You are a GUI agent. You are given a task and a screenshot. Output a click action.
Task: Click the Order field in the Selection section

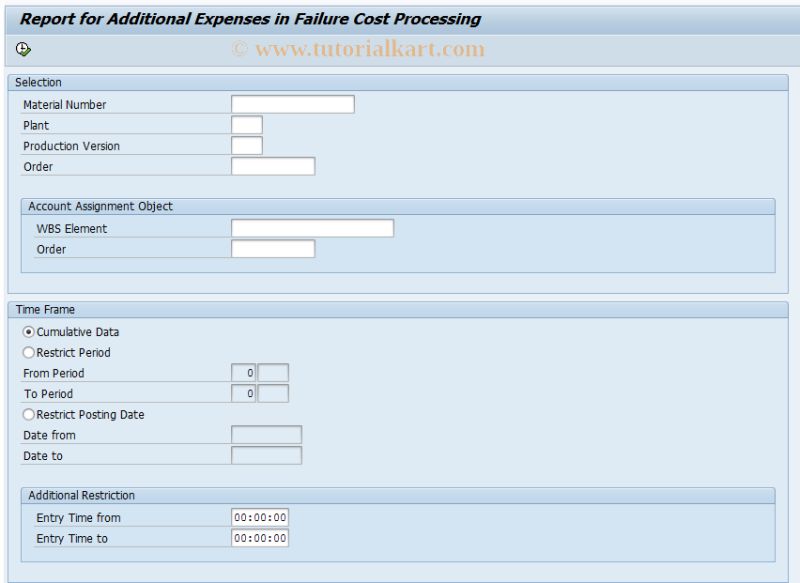tap(275, 166)
